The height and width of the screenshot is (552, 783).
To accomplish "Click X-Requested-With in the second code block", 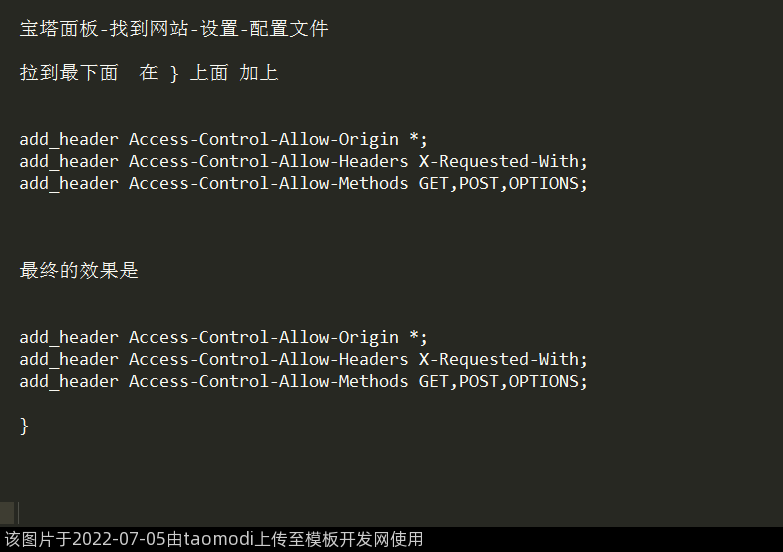I will [x=500, y=359].
